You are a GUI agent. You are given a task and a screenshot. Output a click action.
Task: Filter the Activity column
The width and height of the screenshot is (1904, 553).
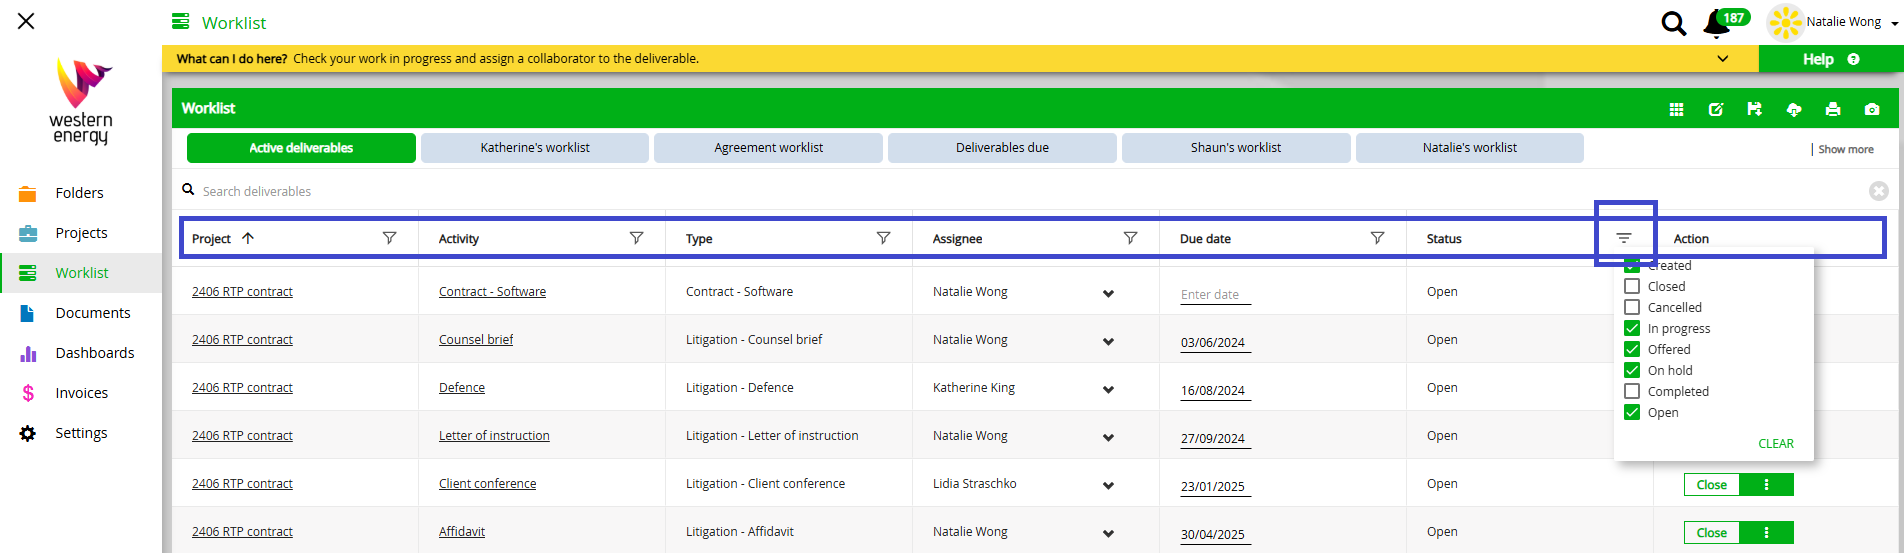pyautogui.click(x=636, y=238)
